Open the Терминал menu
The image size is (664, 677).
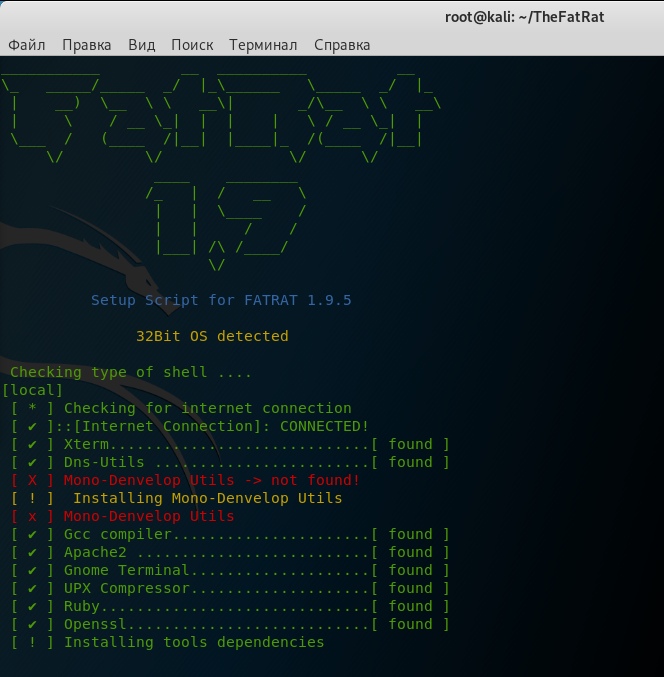[x=263, y=45]
